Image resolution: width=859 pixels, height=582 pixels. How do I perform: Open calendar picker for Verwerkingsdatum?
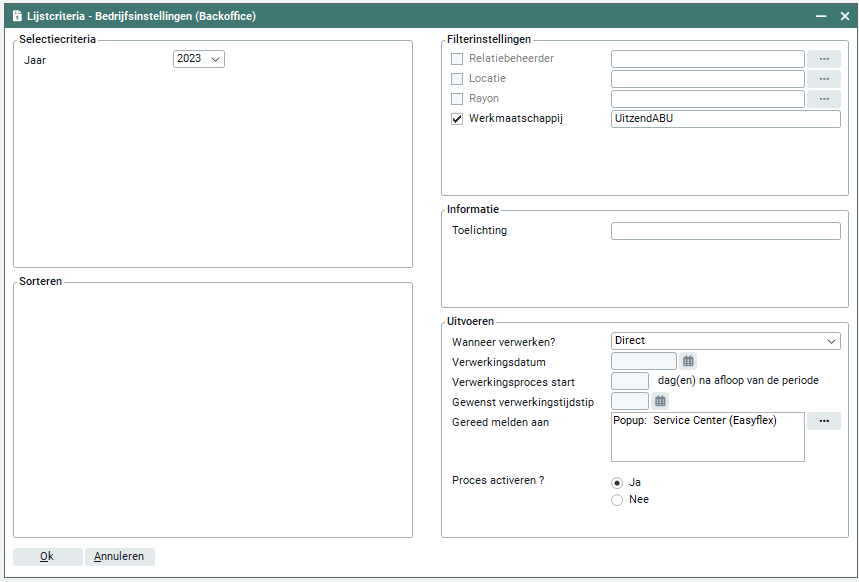[688, 361]
